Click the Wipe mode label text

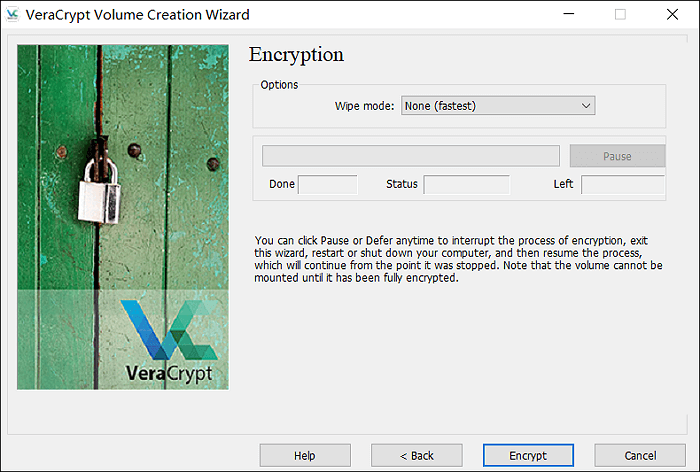coord(365,106)
